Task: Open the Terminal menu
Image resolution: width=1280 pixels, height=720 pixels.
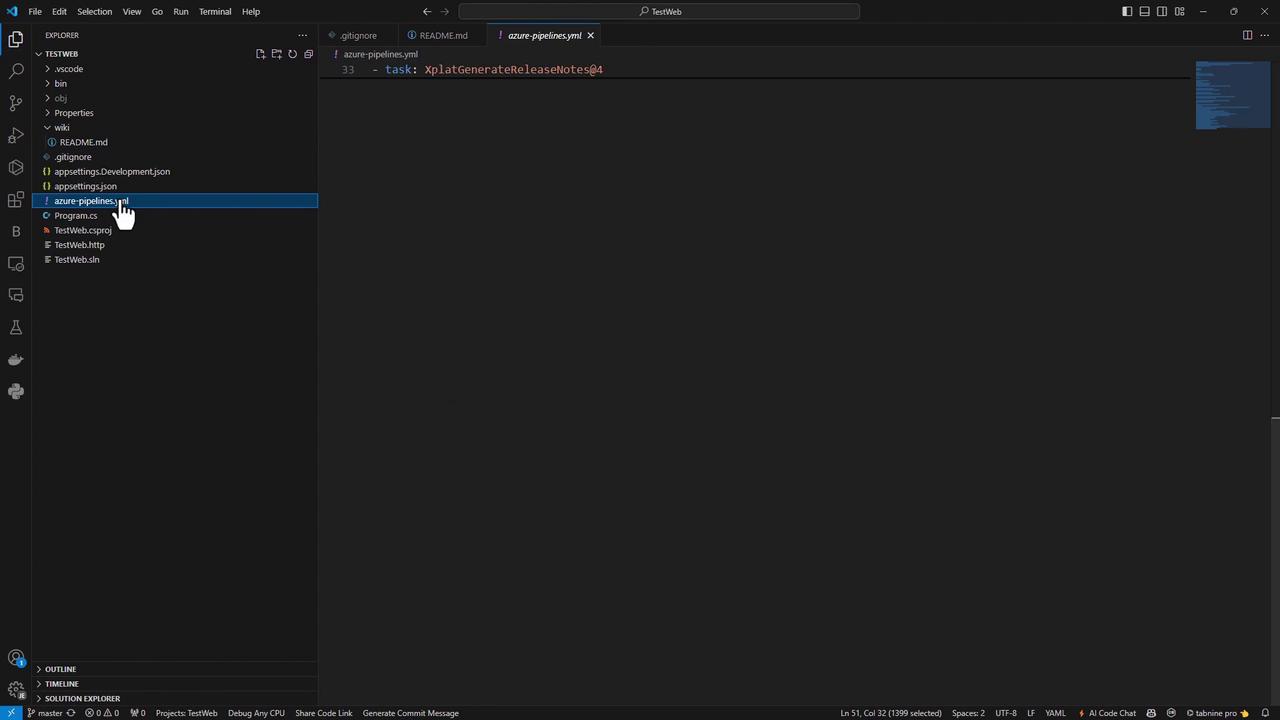Action: point(215,12)
